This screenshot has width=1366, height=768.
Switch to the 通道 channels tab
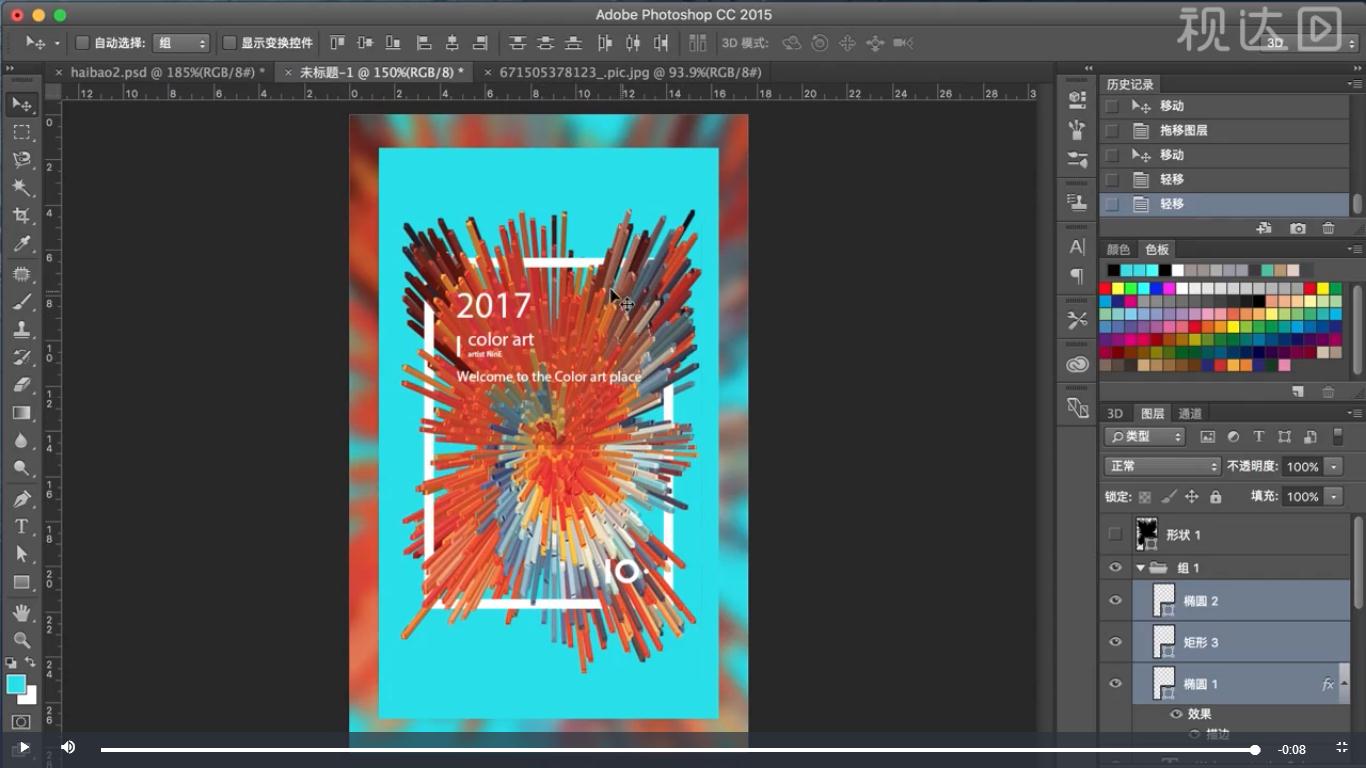(1190, 414)
